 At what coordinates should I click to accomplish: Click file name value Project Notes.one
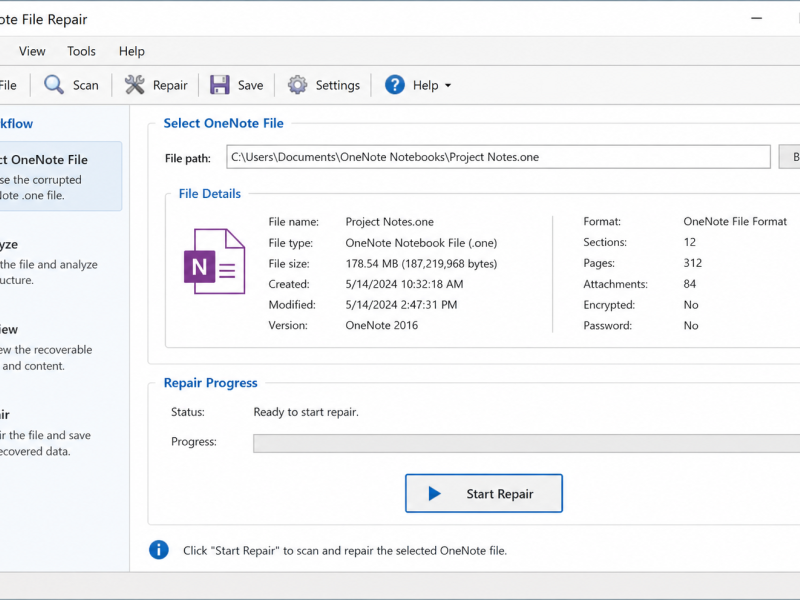pos(390,222)
